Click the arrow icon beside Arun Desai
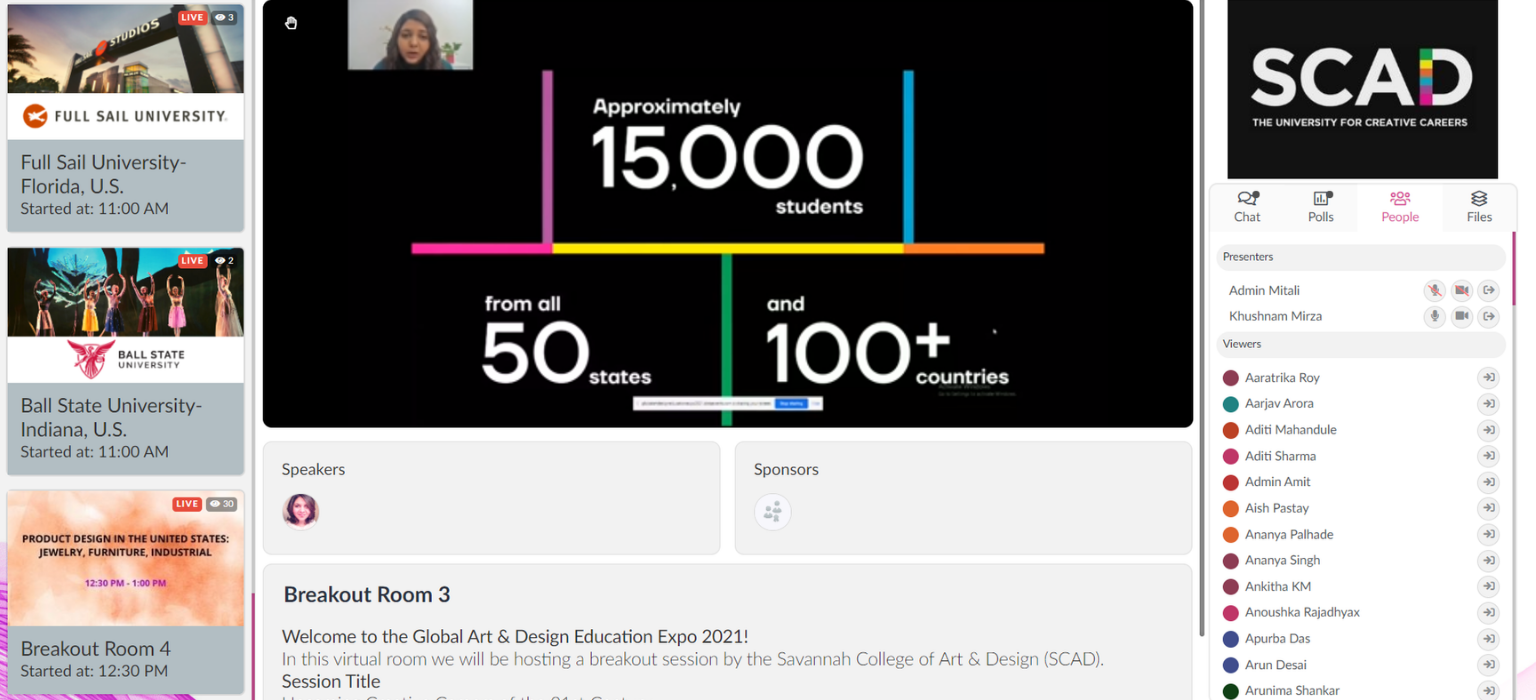 [x=1489, y=665]
